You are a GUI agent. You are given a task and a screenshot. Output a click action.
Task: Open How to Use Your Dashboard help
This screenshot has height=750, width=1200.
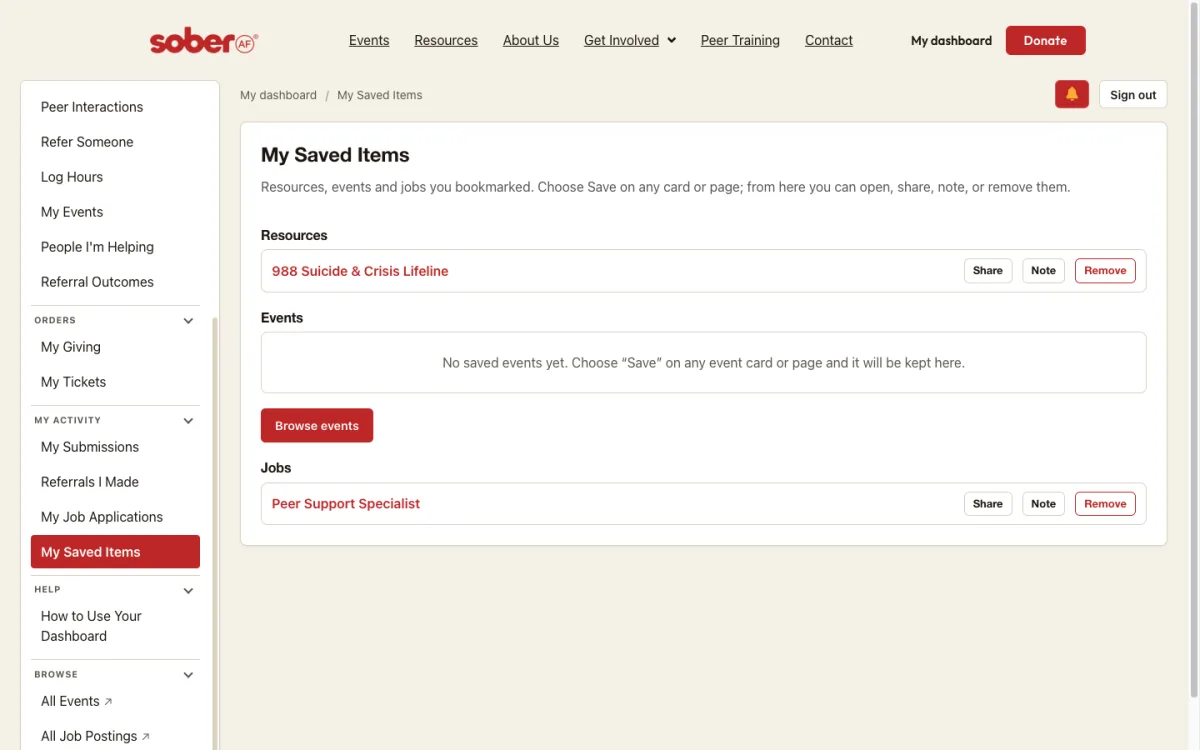[115, 626]
